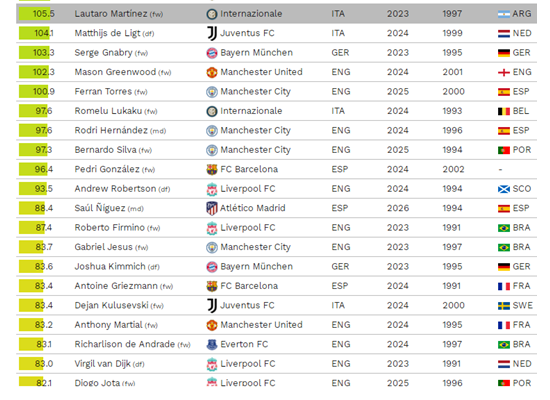Click Manchester United crest next to Mason Greenwood
Image resolution: width=550 pixels, height=400 pixels.
coord(212,72)
